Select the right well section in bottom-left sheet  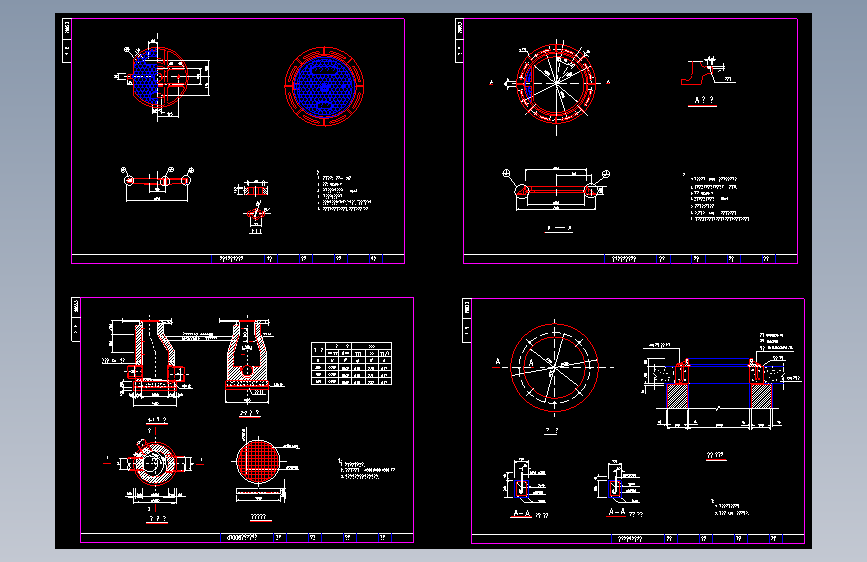(248, 360)
